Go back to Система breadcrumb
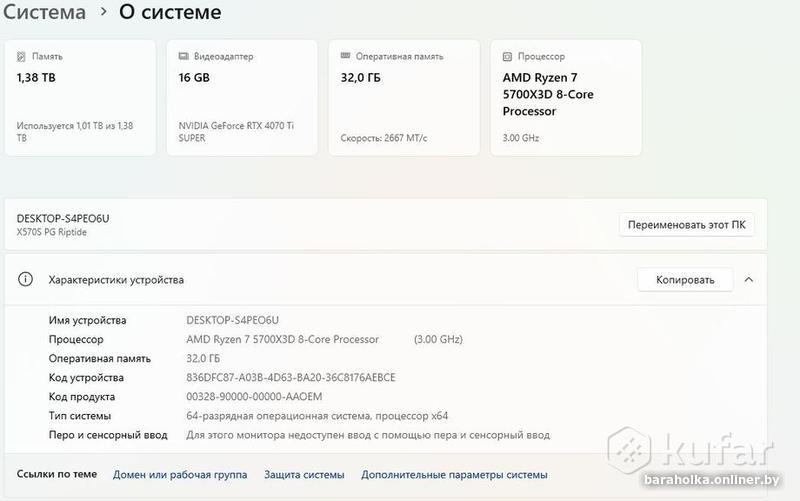 [x=43, y=13]
